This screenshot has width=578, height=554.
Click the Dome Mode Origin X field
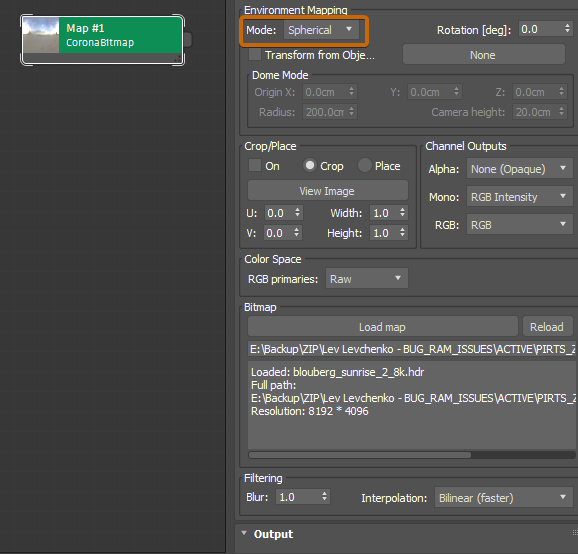[x=325, y=92]
